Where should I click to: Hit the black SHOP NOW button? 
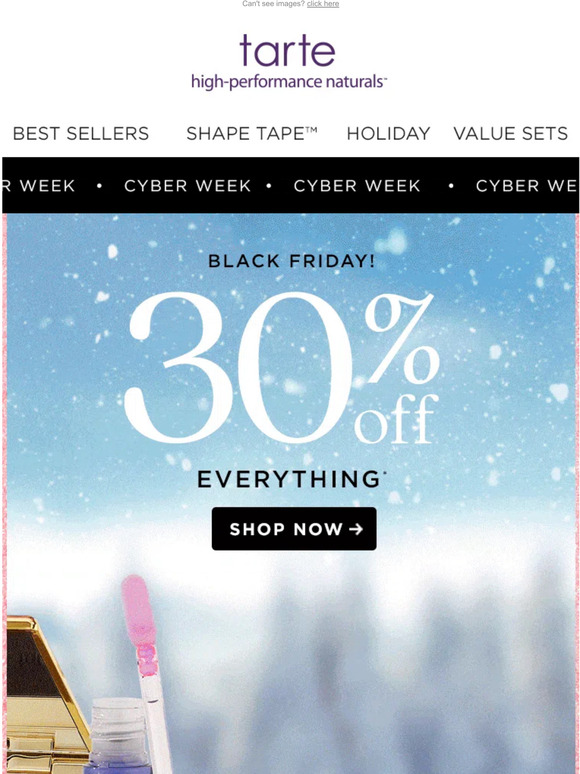coord(294,529)
